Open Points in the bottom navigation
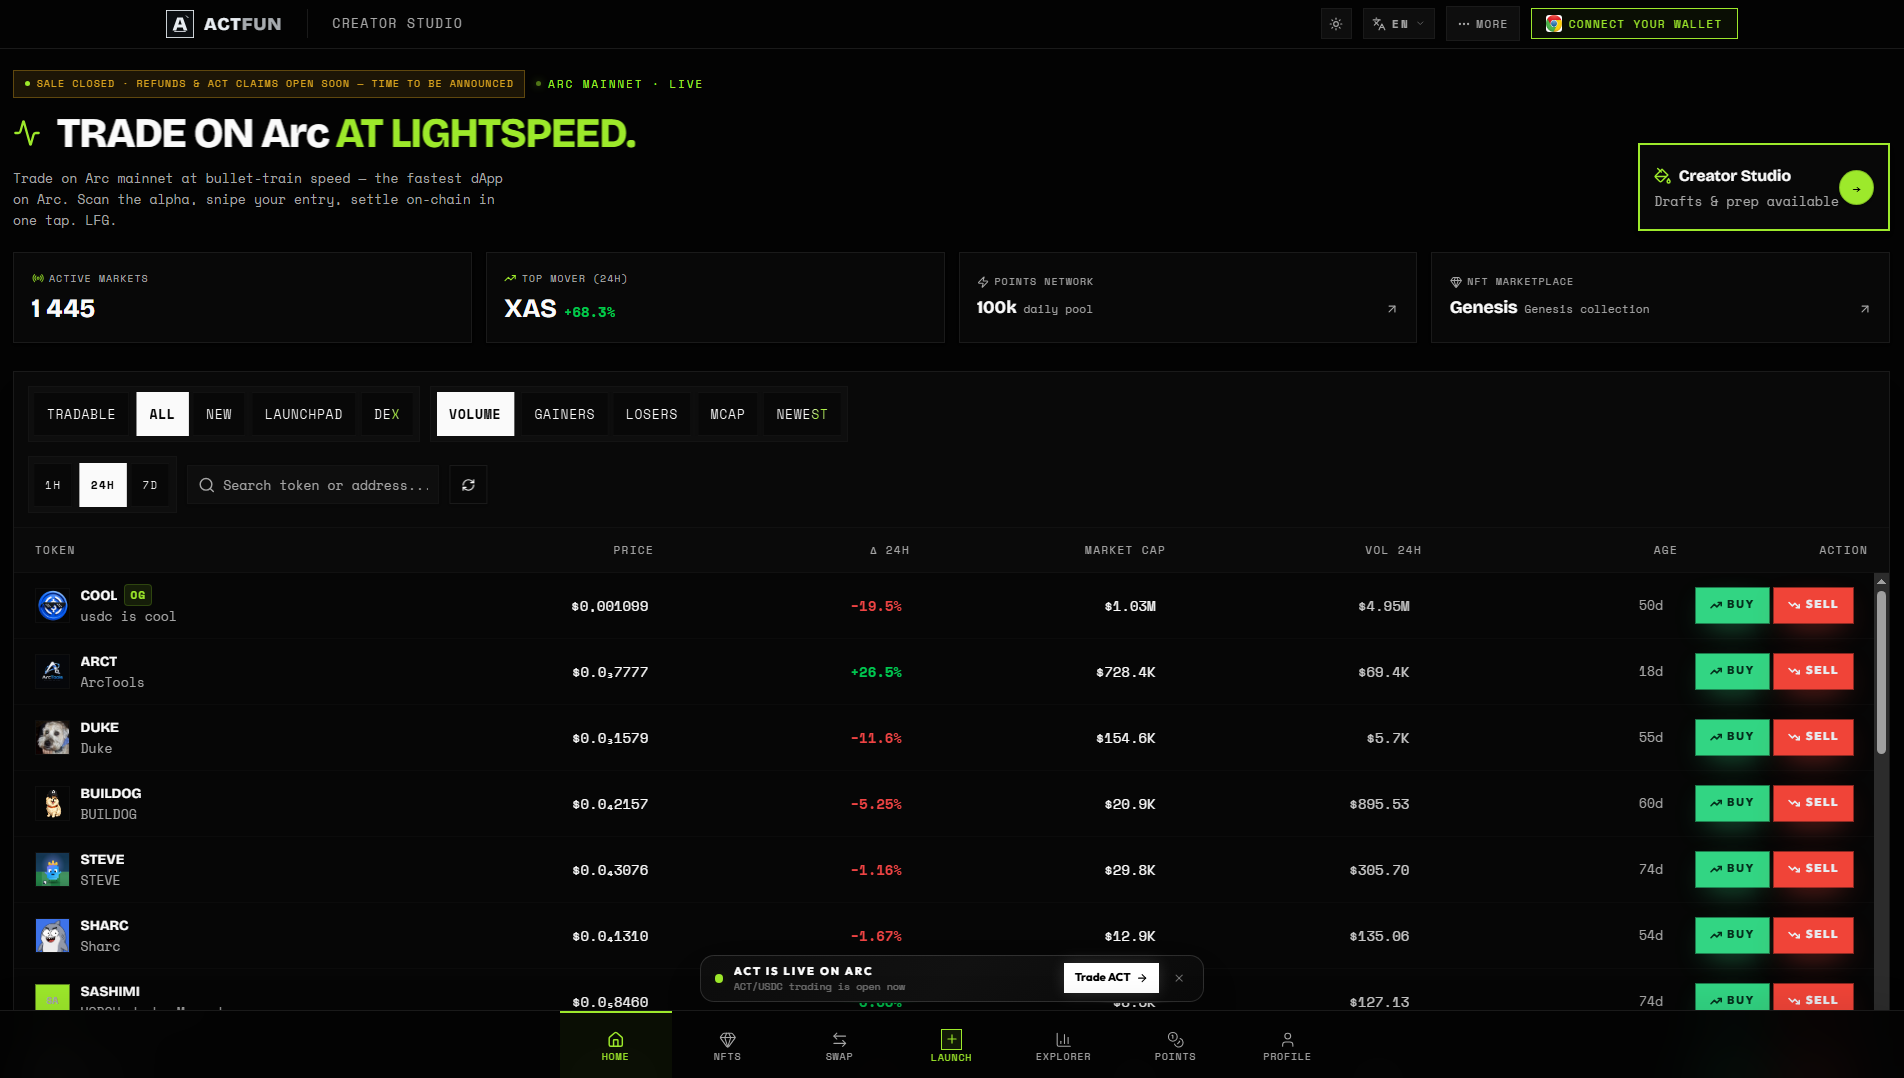The width and height of the screenshot is (1904, 1078). [x=1175, y=1045]
